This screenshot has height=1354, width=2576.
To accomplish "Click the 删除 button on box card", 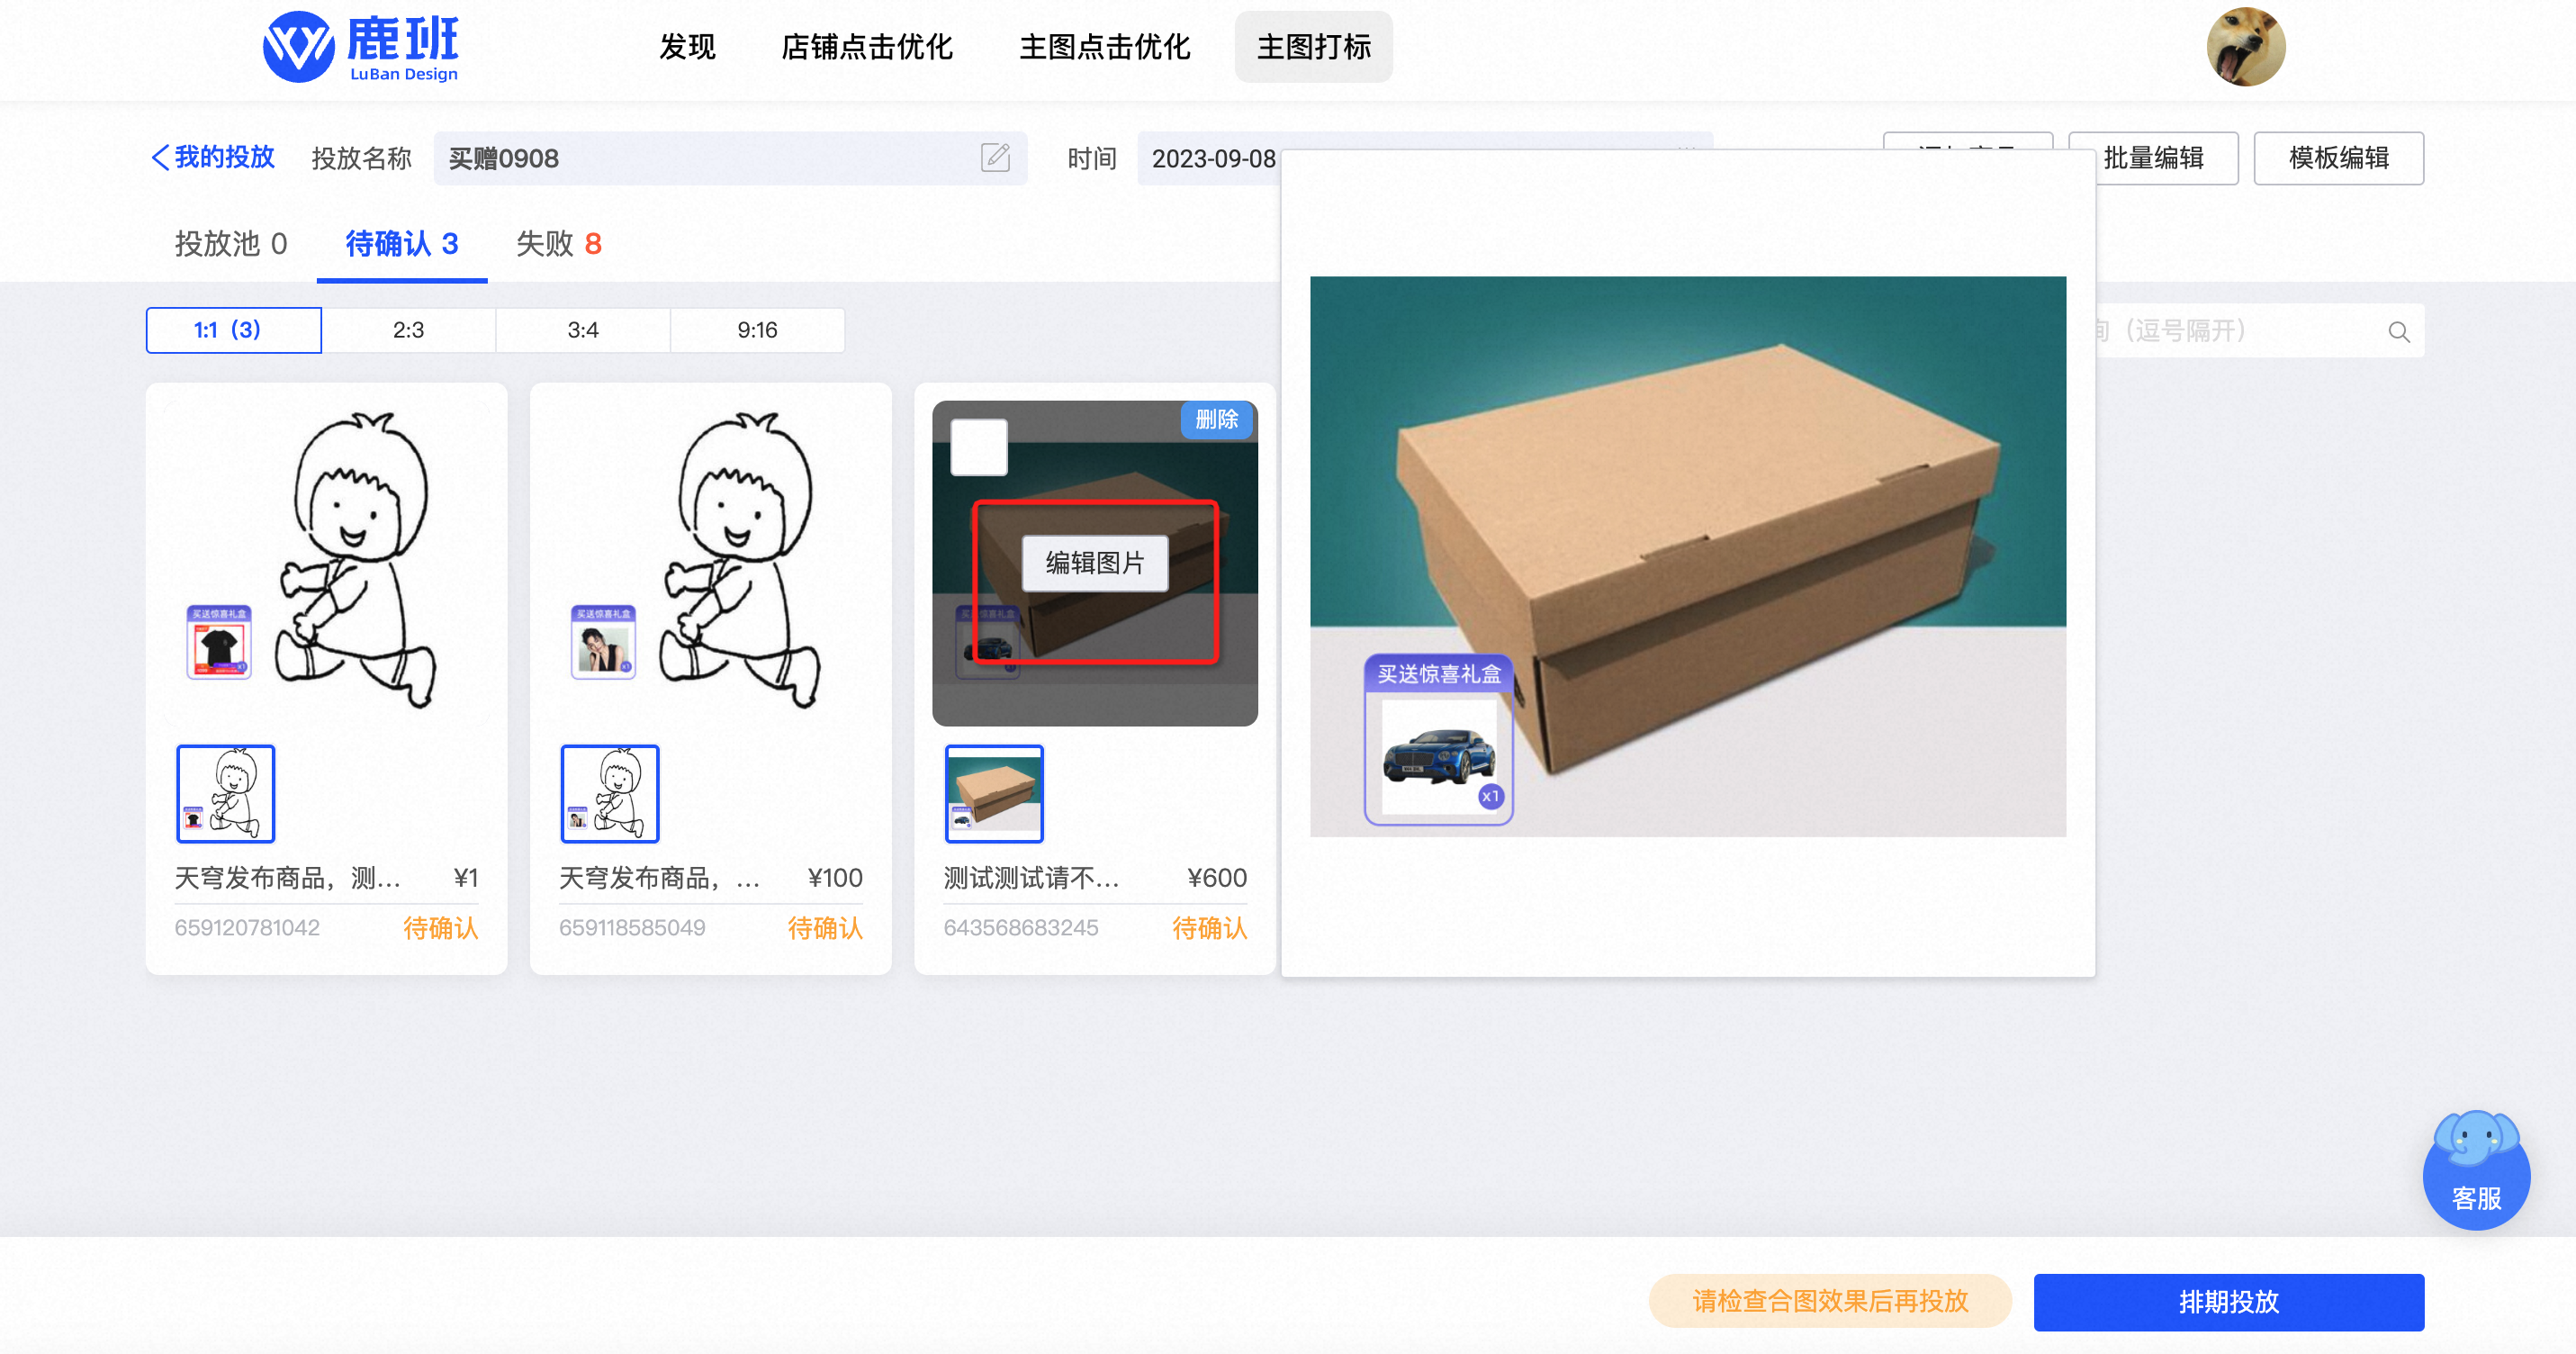I will 1216,420.
